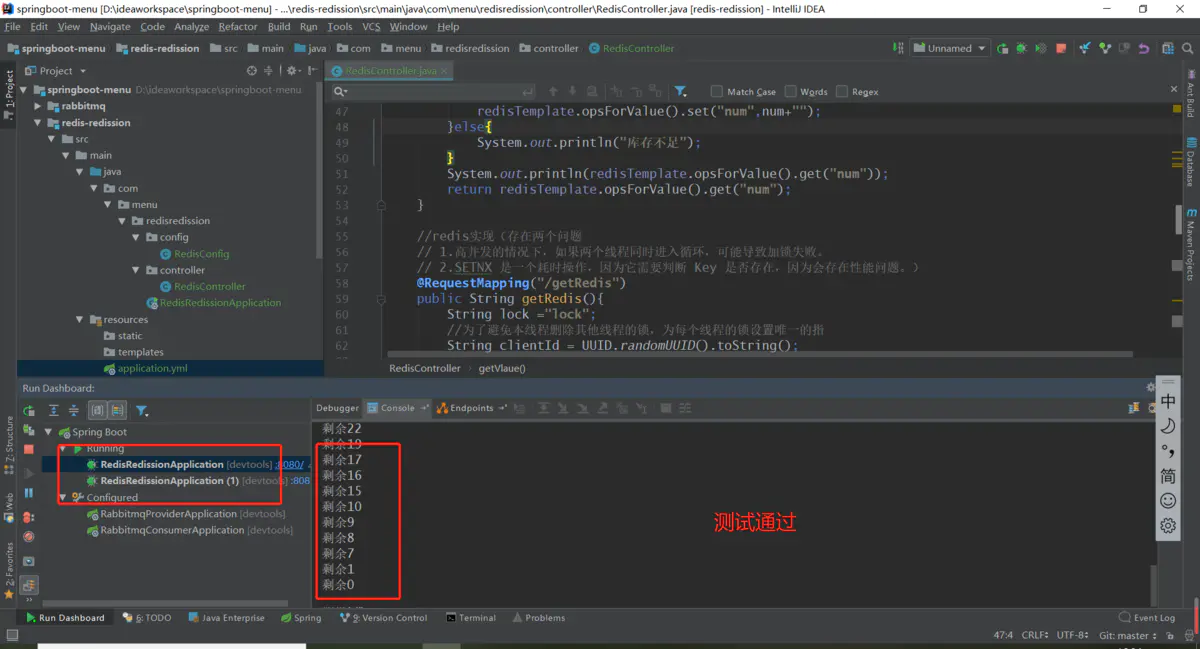Enable the Match Case checkbox

(717, 91)
